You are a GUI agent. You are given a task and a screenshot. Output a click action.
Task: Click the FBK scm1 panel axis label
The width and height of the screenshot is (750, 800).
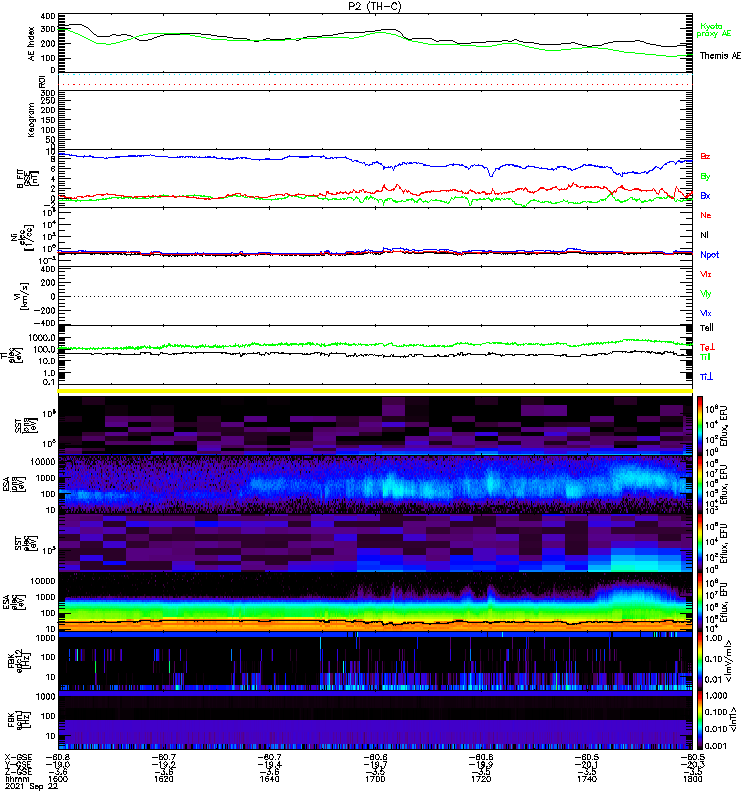pyautogui.click(x=20, y=720)
